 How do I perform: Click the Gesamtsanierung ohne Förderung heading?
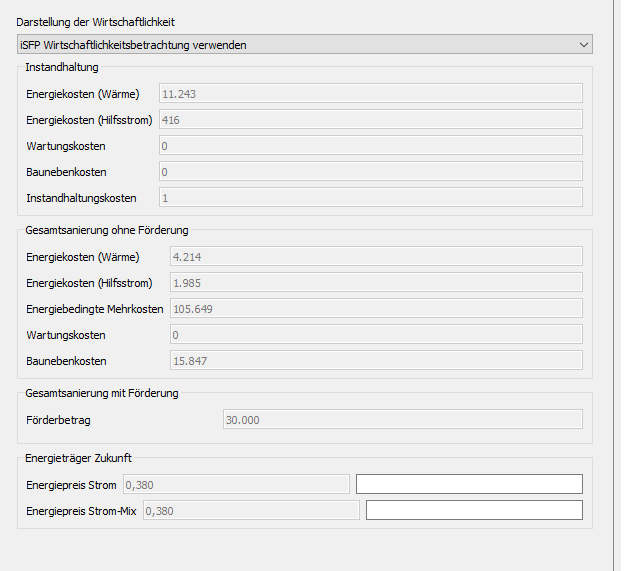pos(106,230)
